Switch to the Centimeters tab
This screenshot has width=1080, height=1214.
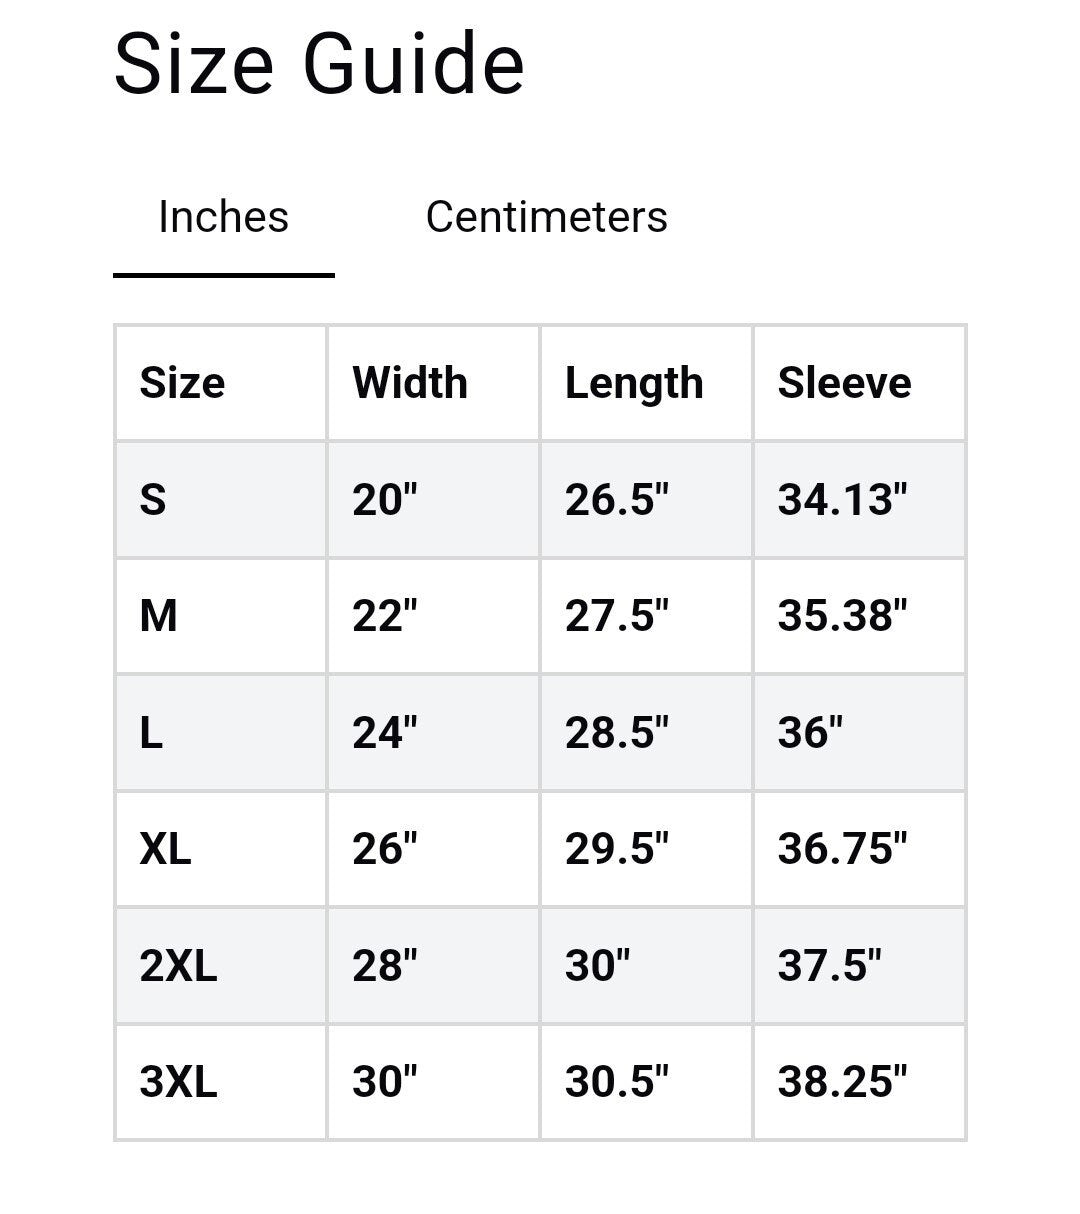tap(546, 217)
